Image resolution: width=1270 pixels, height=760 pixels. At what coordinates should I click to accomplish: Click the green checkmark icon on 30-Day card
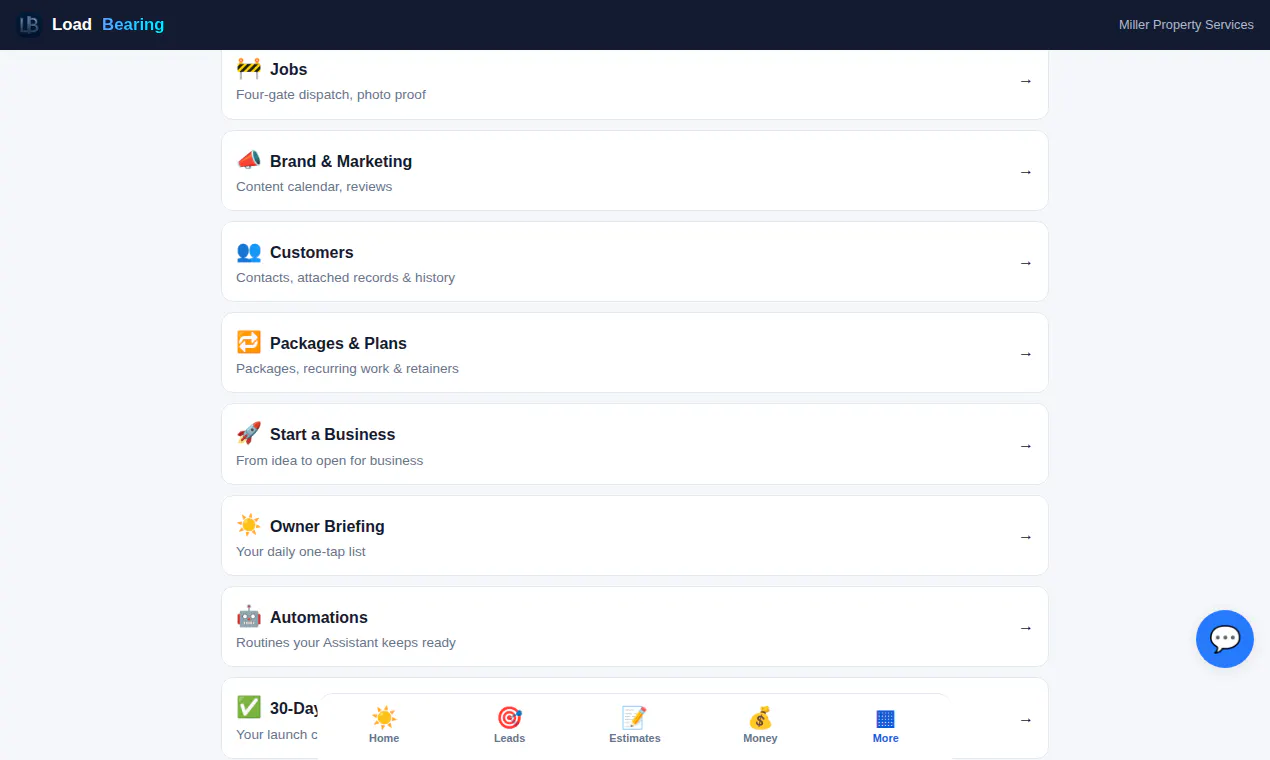249,708
